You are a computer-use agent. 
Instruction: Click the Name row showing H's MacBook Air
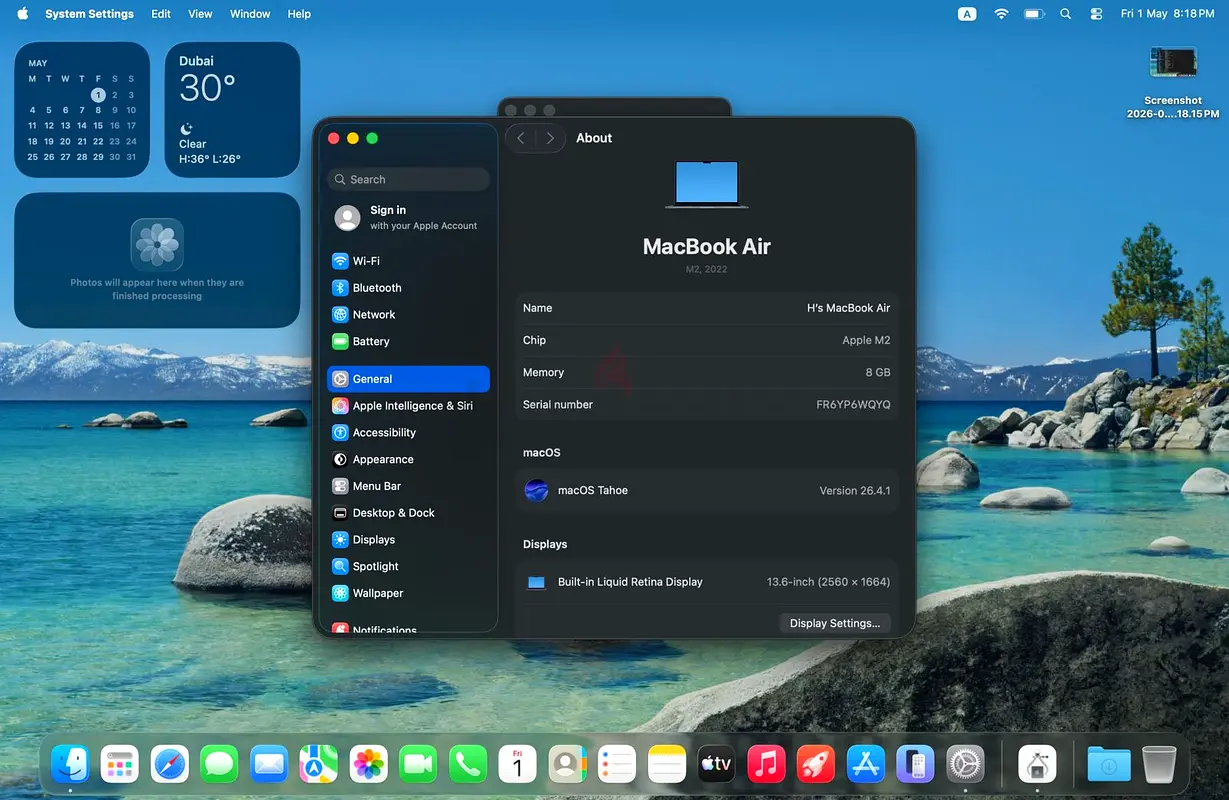click(x=706, y=308)
